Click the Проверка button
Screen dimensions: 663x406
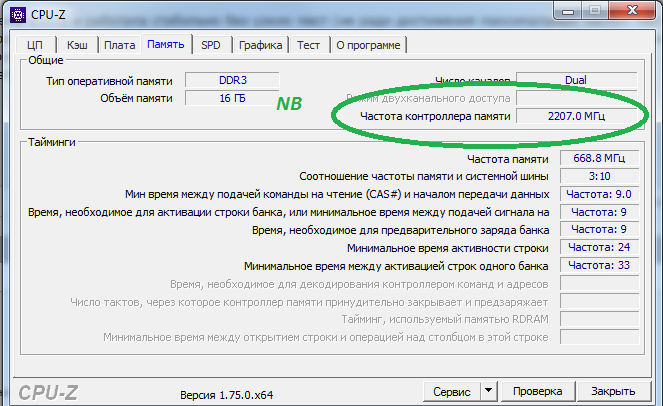coord(537,391)
